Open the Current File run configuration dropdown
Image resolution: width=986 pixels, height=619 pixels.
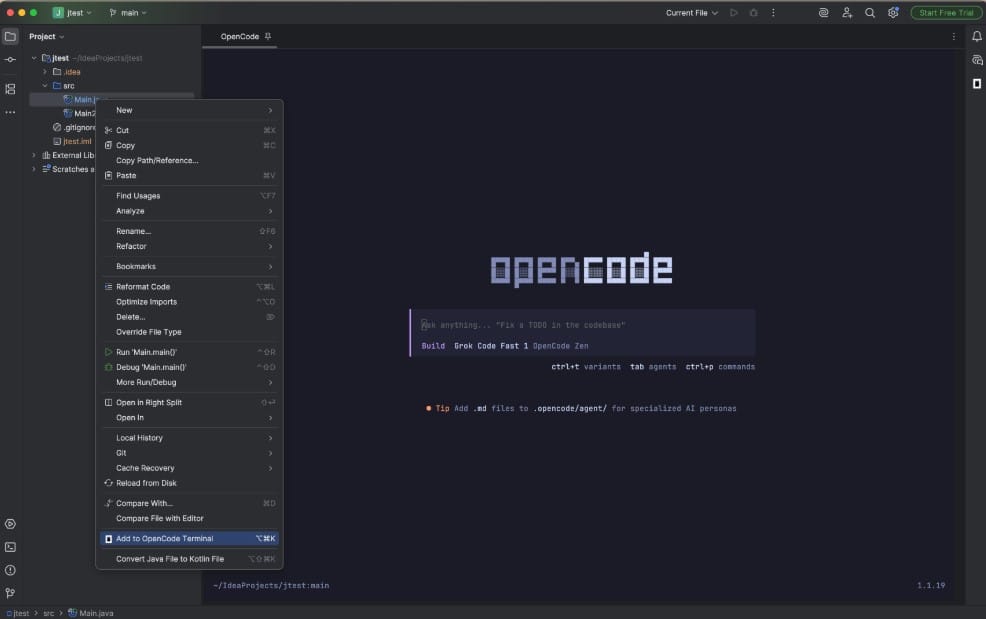pyautogui.click(x=692, y=13)
